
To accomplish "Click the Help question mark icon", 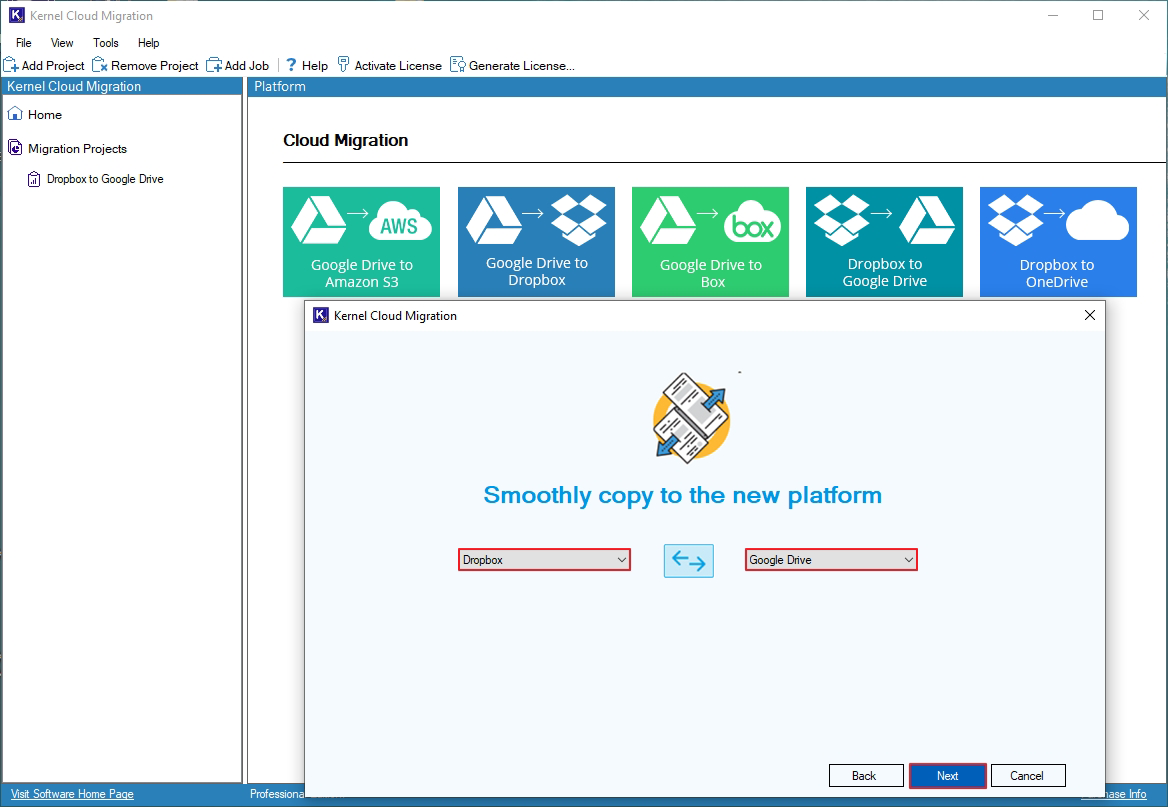I will [291, 66].
